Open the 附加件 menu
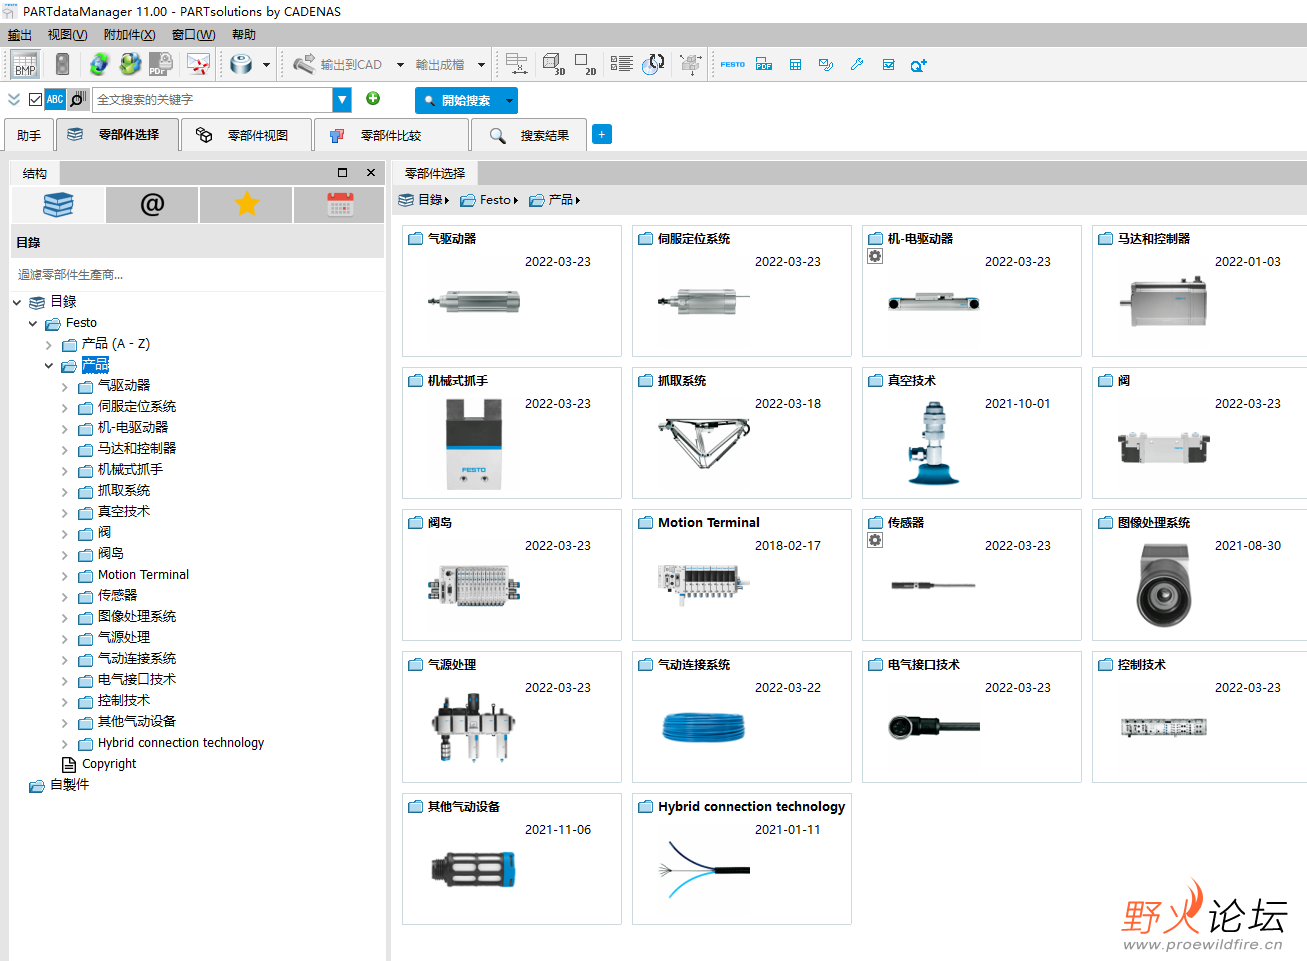 click(x=129, y=35)
